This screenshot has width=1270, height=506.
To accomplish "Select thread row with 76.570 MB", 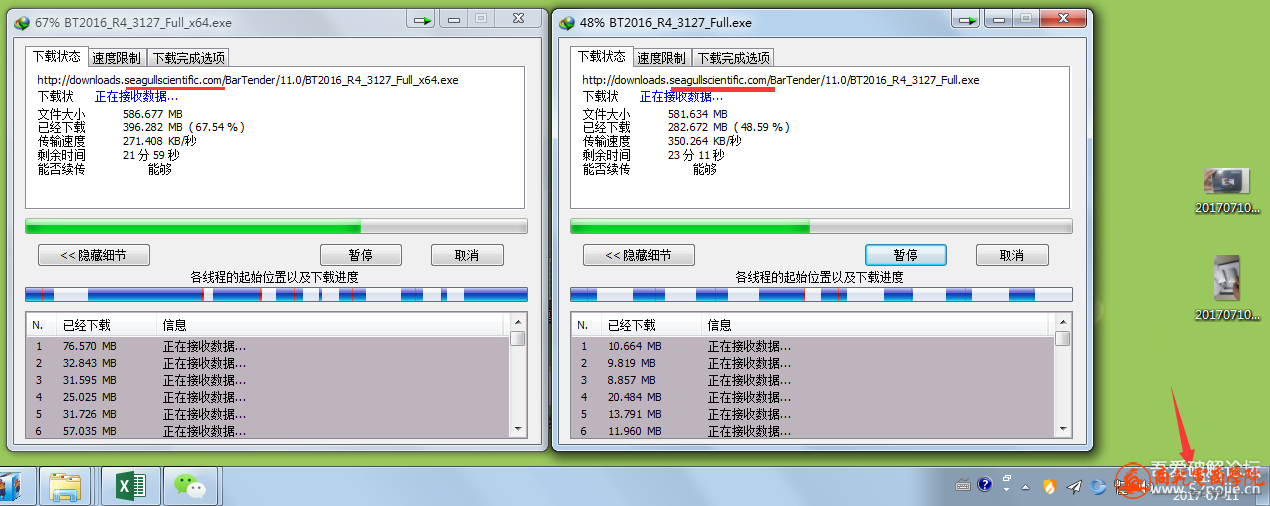I will pyautogui.click(x=267, y=346).
